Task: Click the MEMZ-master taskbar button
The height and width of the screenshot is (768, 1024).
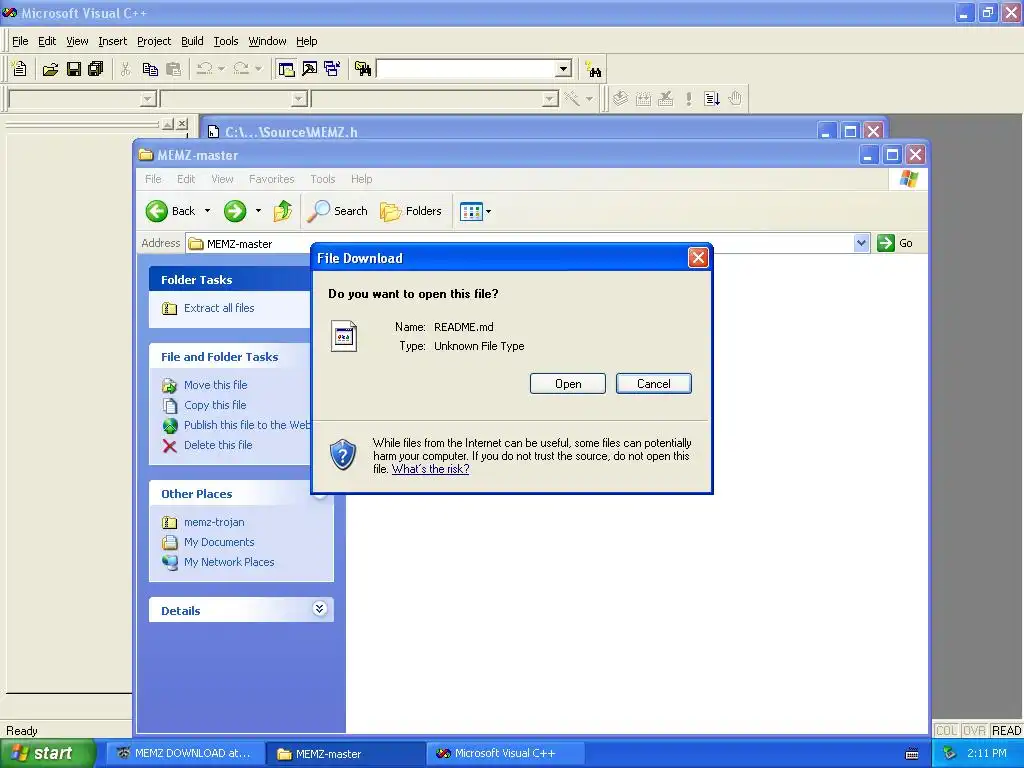Action: [x=345, y=754]
